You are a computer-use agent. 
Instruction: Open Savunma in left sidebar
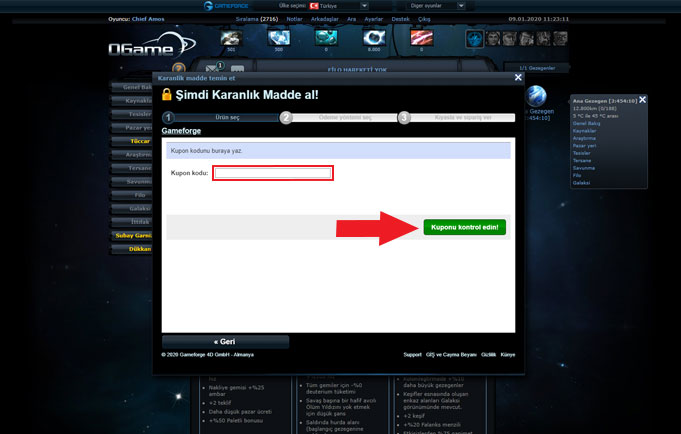[132, 182]
